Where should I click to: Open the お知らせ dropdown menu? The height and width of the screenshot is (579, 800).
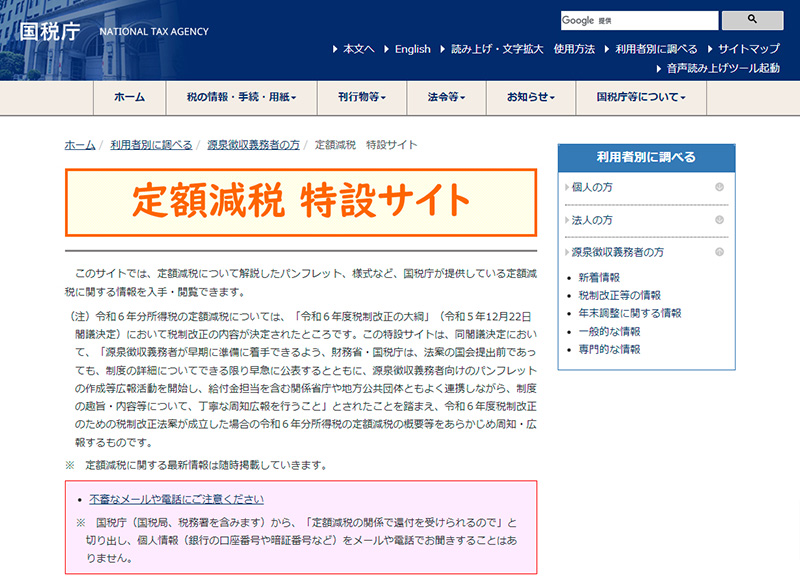528,98
